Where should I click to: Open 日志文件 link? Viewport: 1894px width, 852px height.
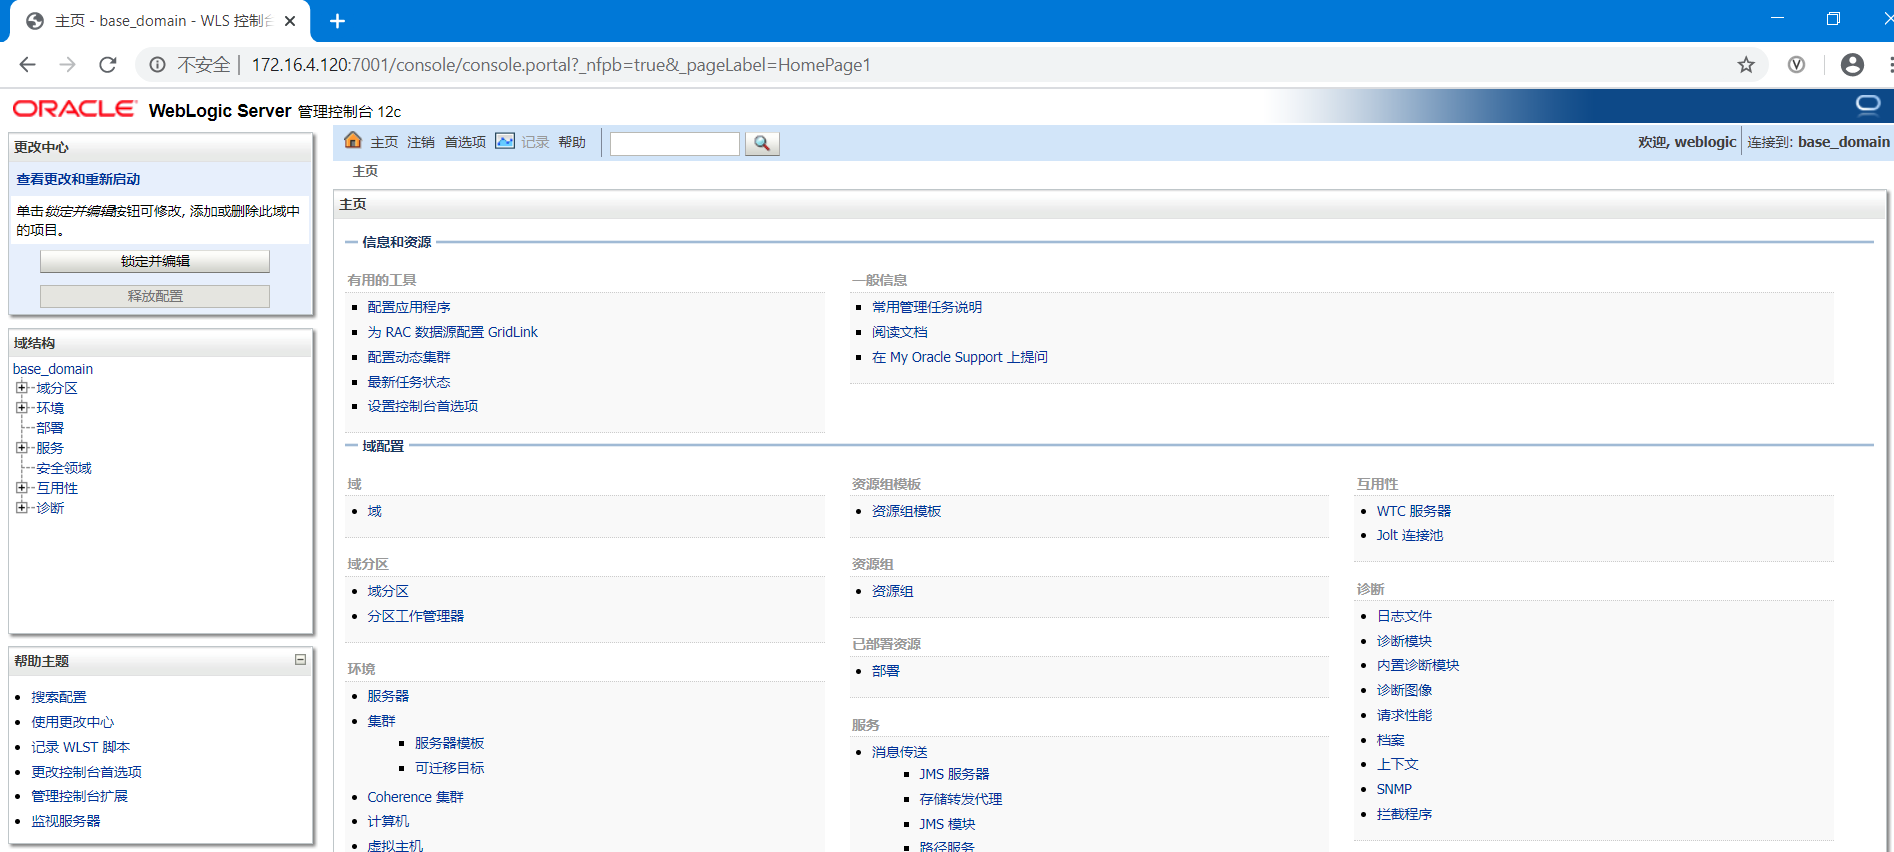[x=1405, y=616]
